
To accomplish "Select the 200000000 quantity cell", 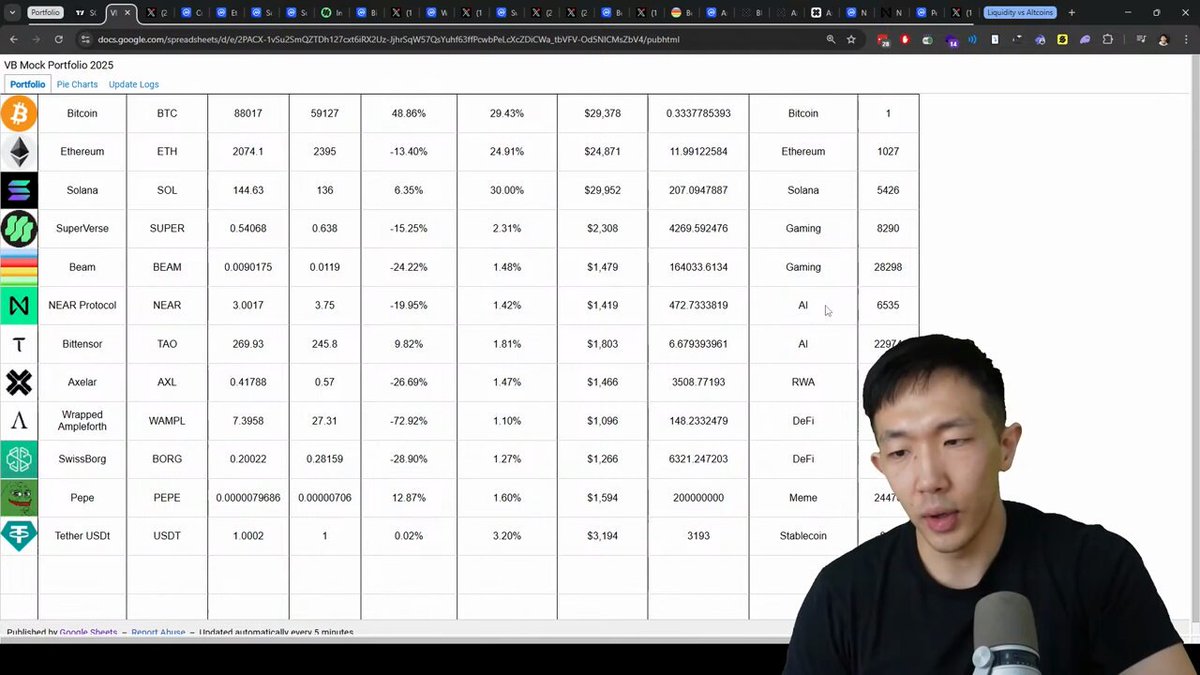I will click(698, 497).
